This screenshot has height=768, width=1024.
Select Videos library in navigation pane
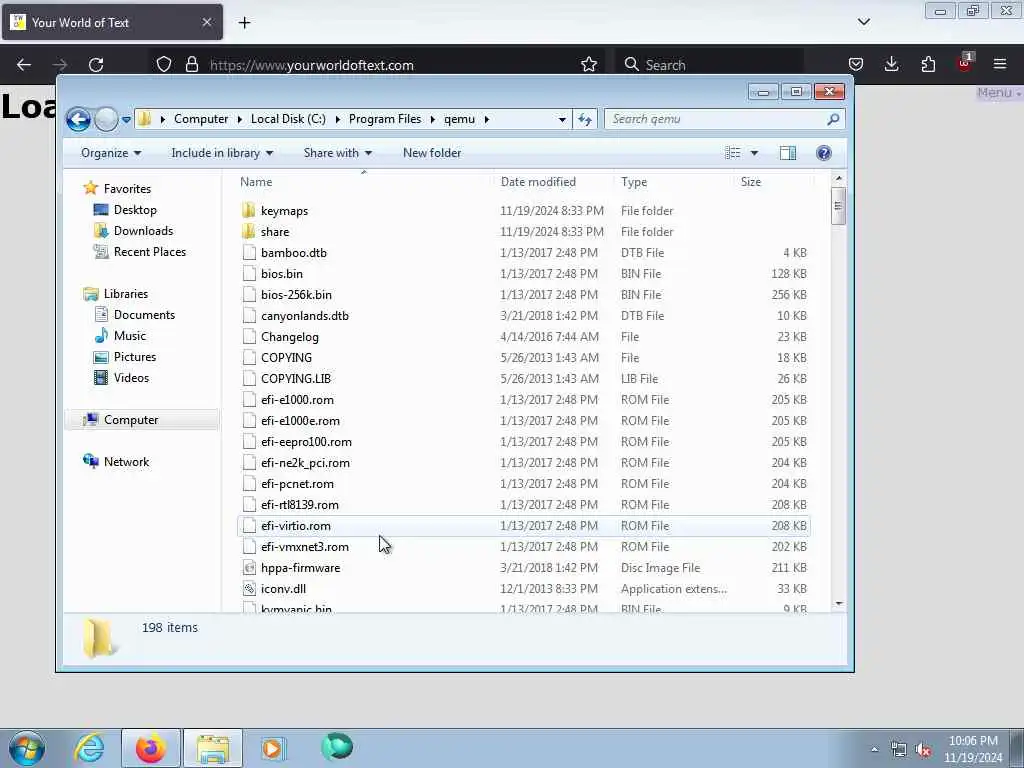(131, 377)
